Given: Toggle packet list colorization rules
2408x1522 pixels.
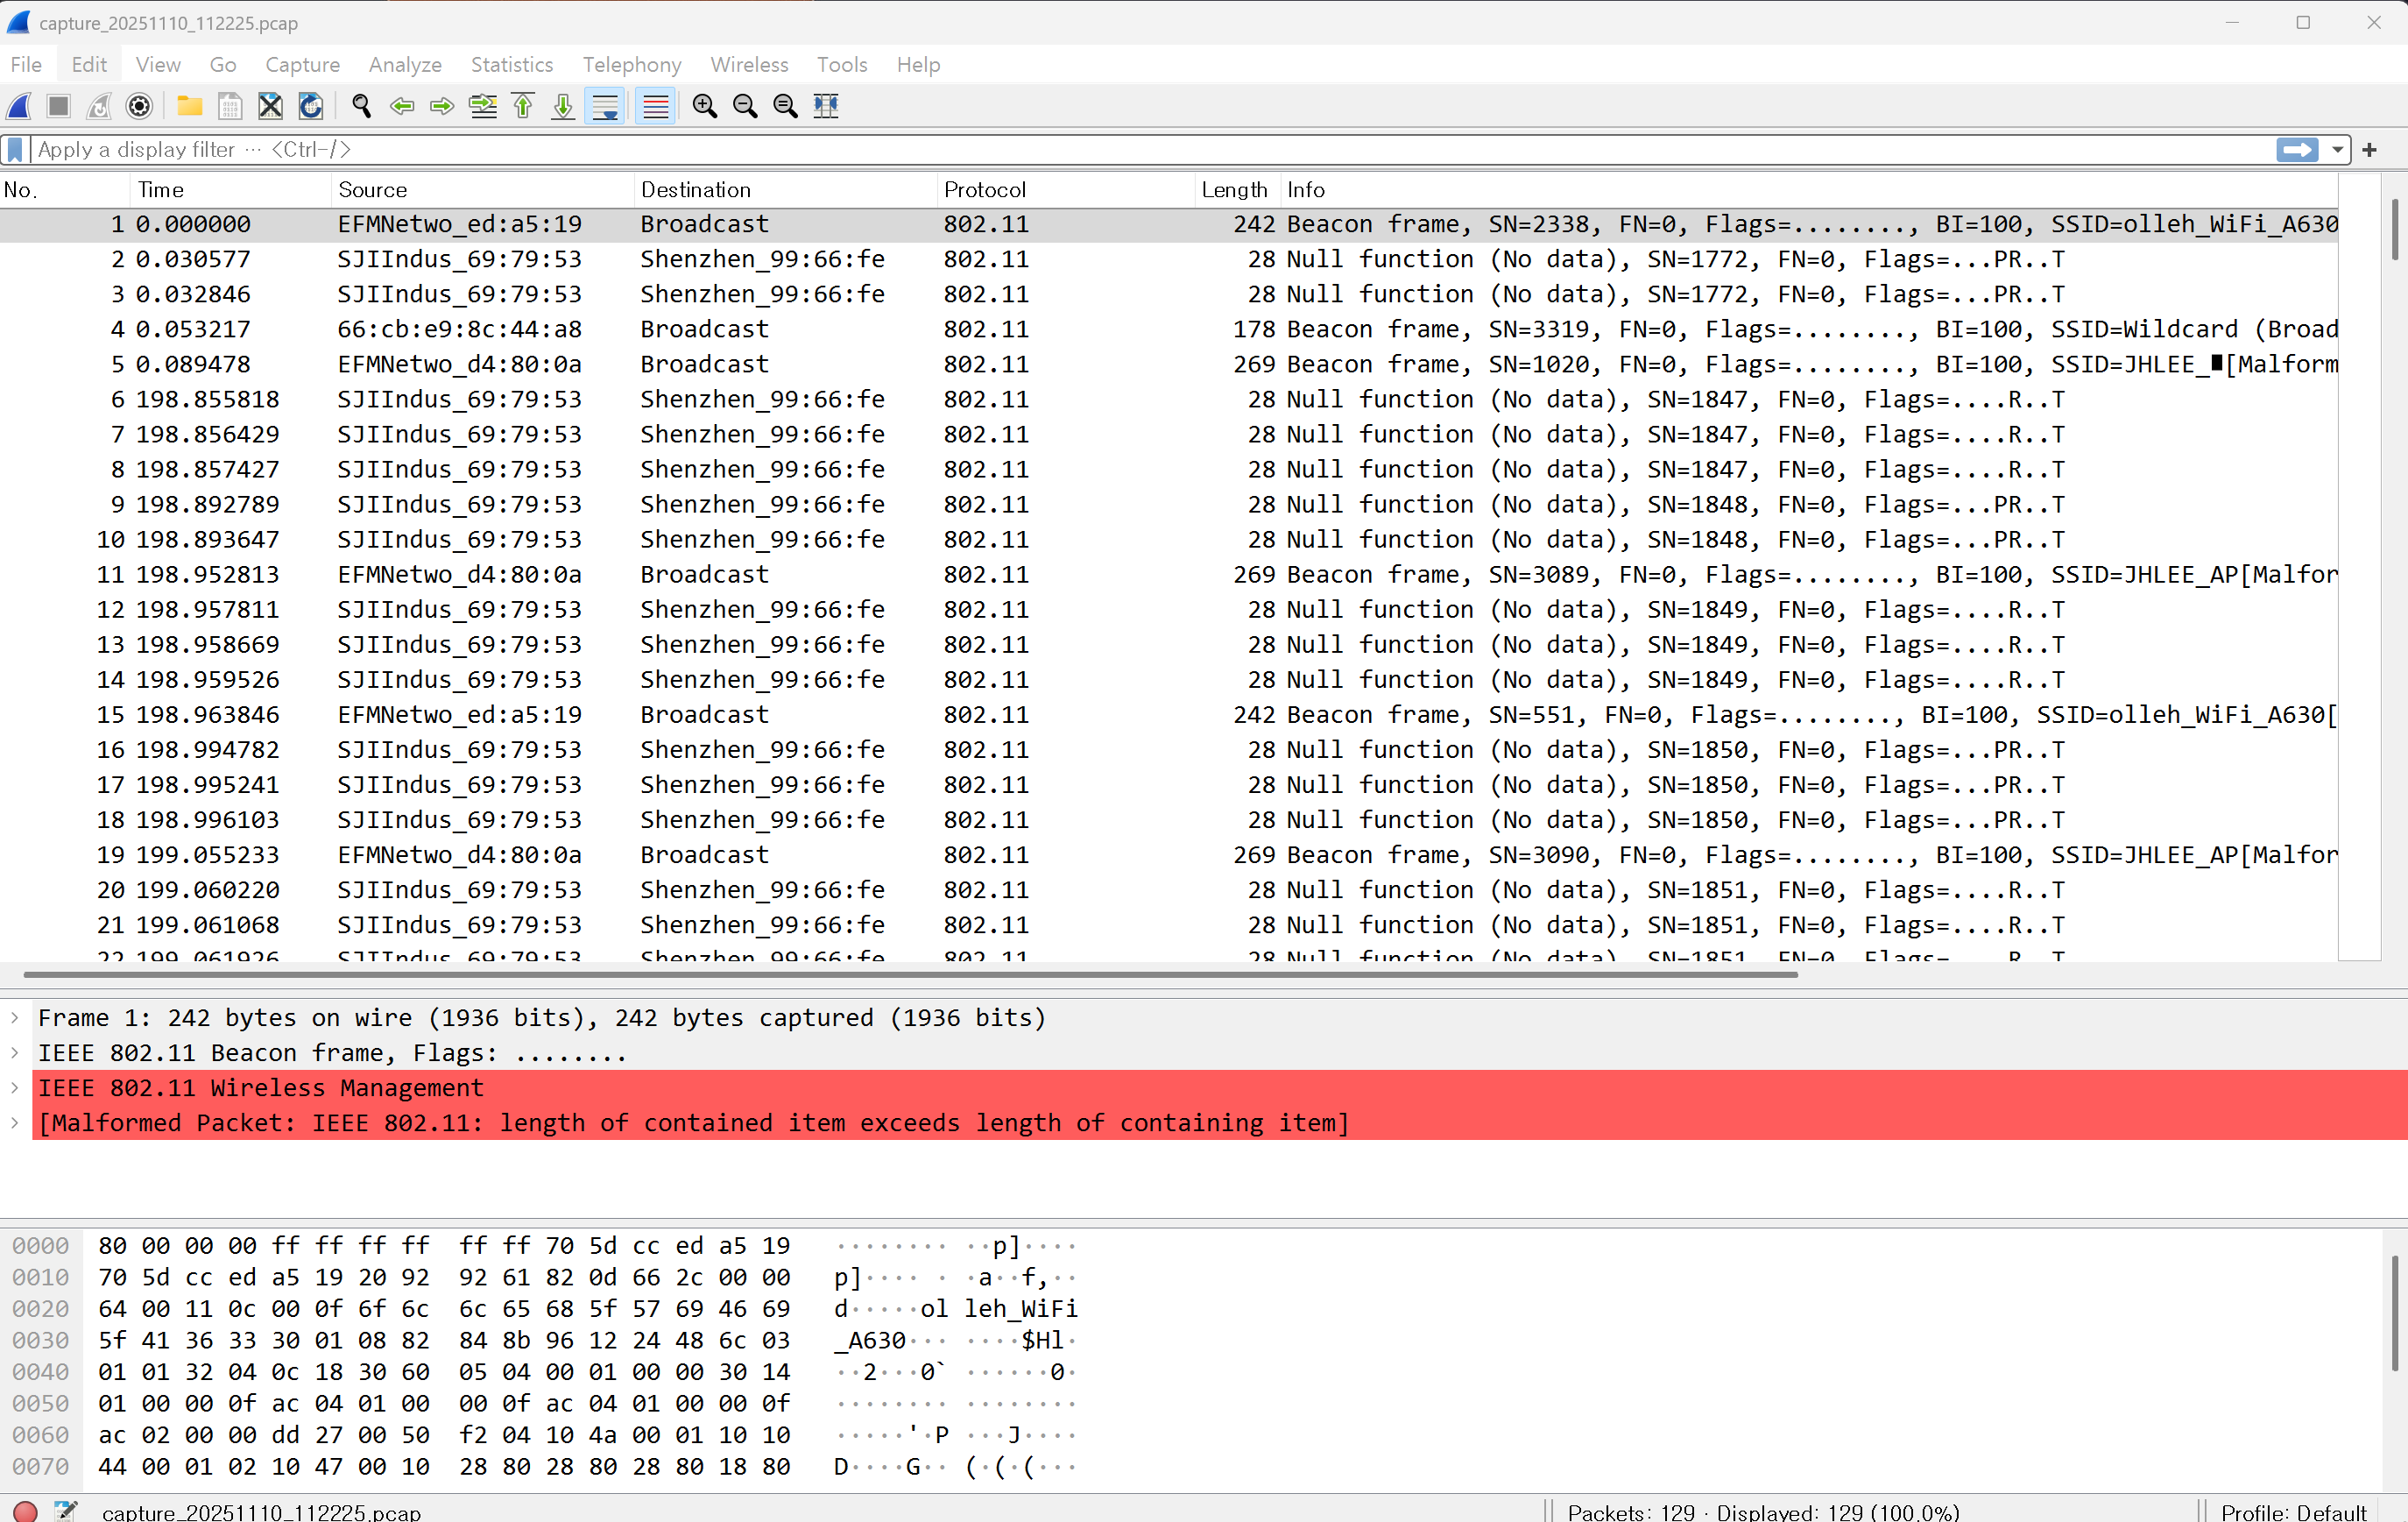Looking at the screenshot, I should click(655, 106).
